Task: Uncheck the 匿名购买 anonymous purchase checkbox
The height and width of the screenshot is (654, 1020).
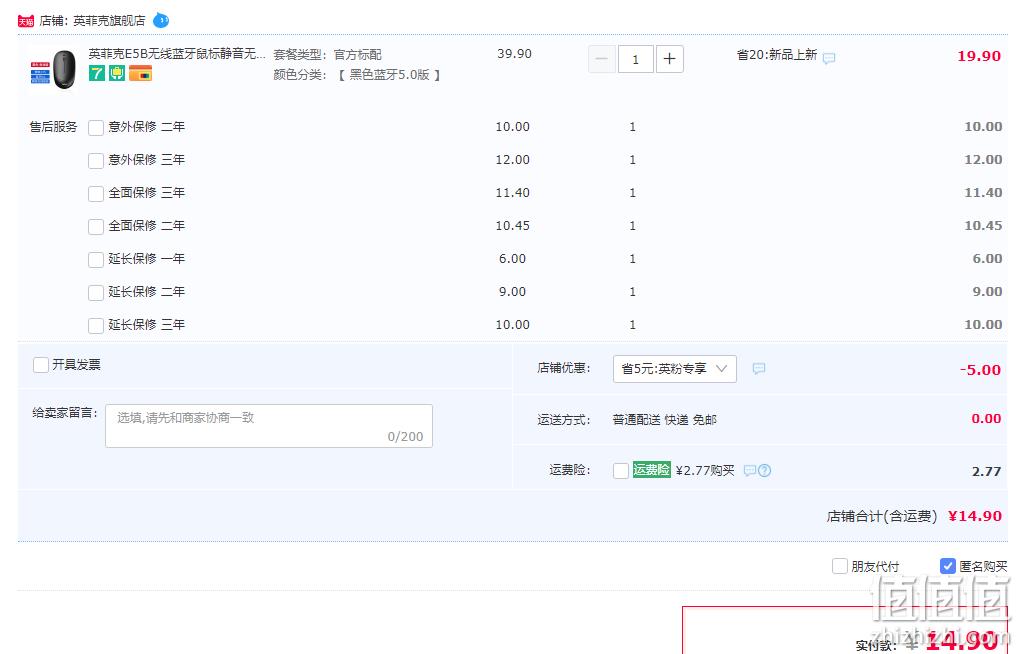Action: [948, 566]
